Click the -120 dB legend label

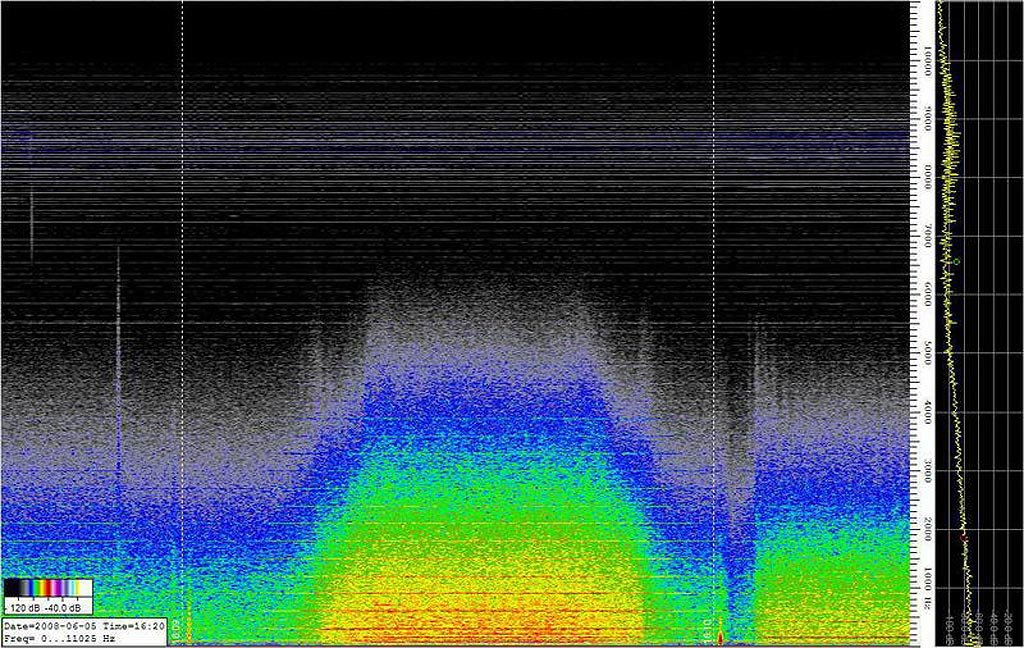(x=22, y=608)
